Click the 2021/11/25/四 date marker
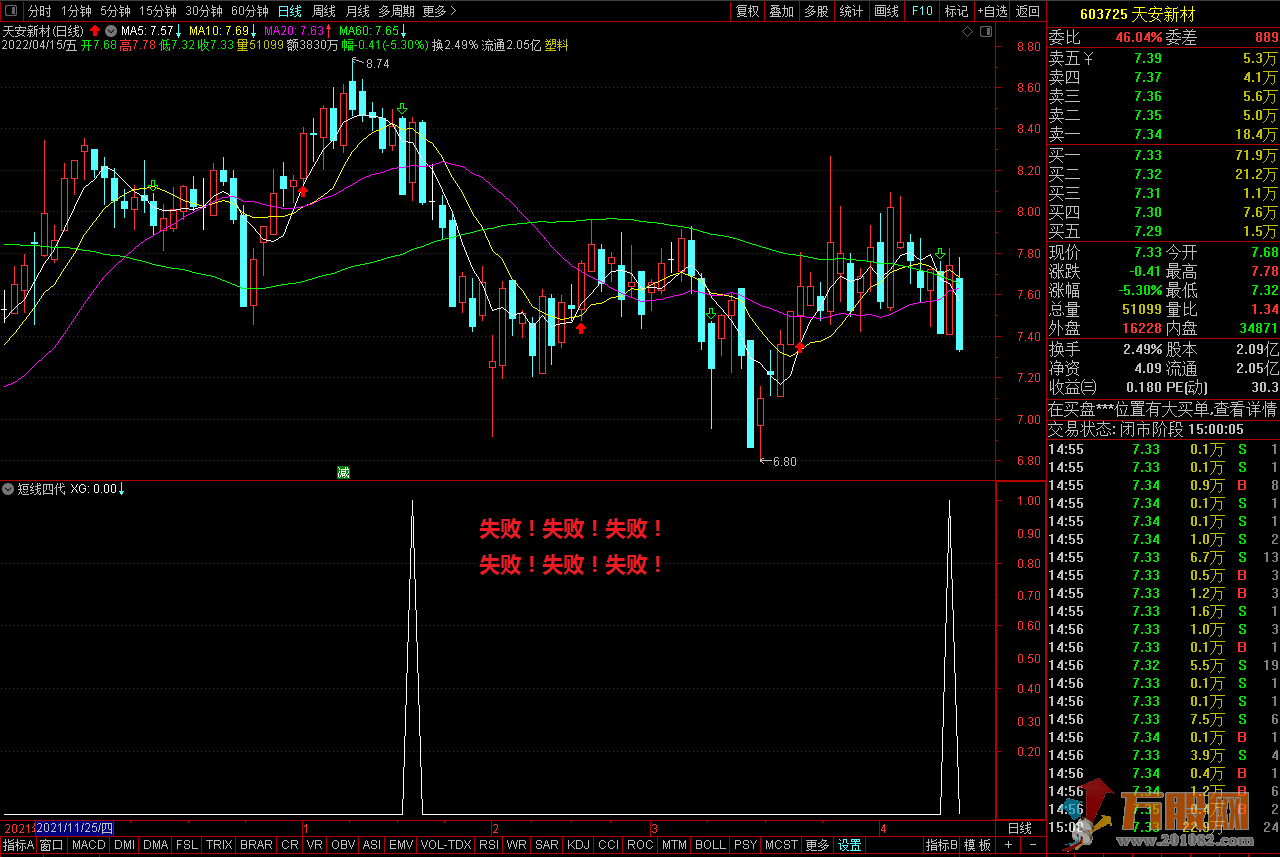 [x=74, y=829]
